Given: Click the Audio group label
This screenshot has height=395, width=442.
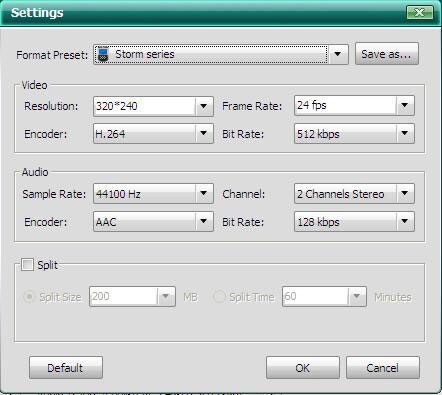Looking at the screenshot, I should 35,172.
